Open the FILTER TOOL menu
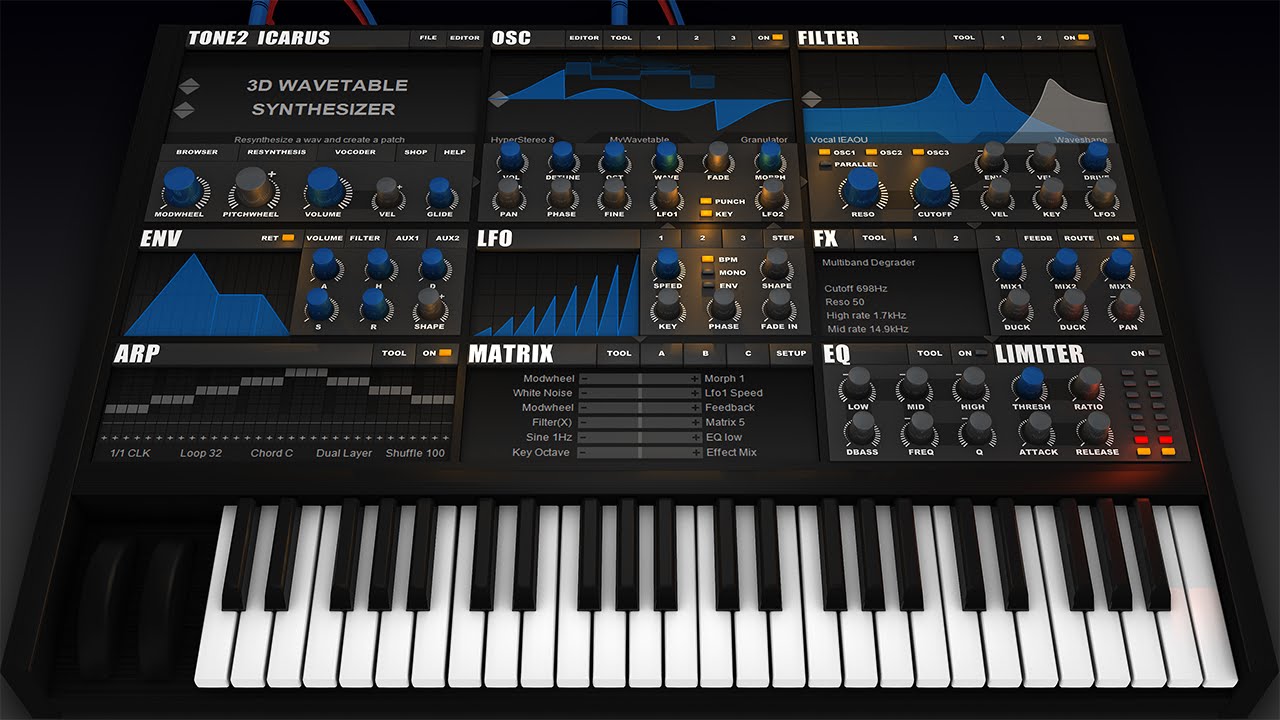 964,38
